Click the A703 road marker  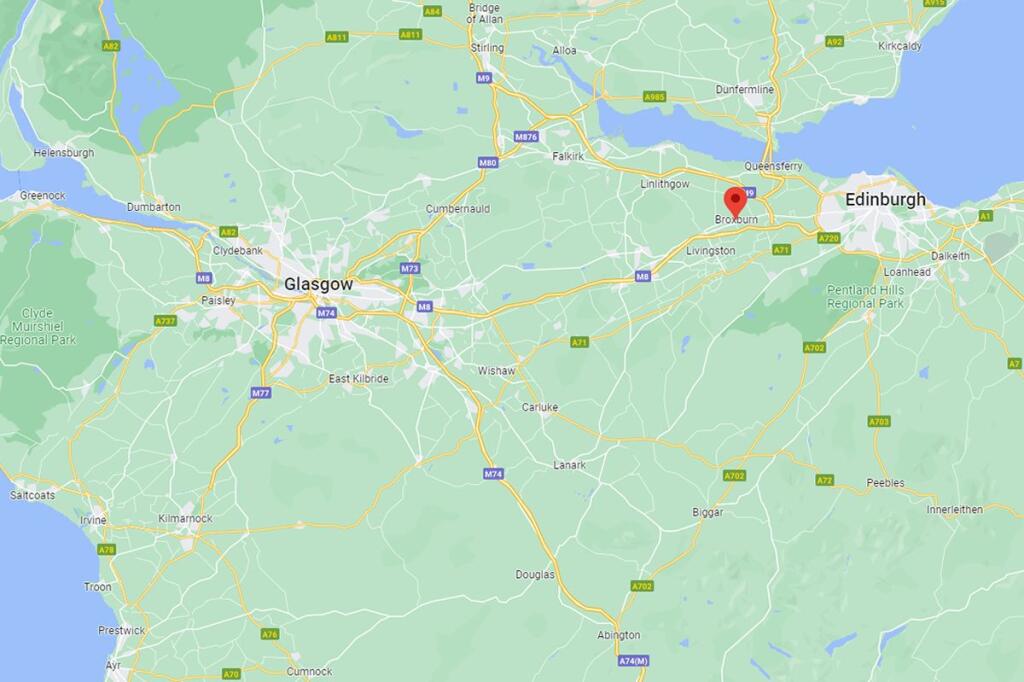click(879, 422)
